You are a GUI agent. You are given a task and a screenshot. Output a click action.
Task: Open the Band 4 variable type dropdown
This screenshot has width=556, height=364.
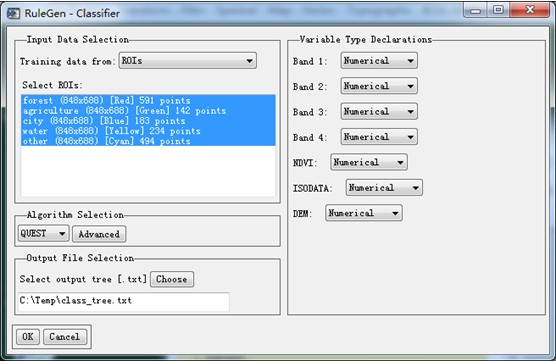[x=379, y=137]
